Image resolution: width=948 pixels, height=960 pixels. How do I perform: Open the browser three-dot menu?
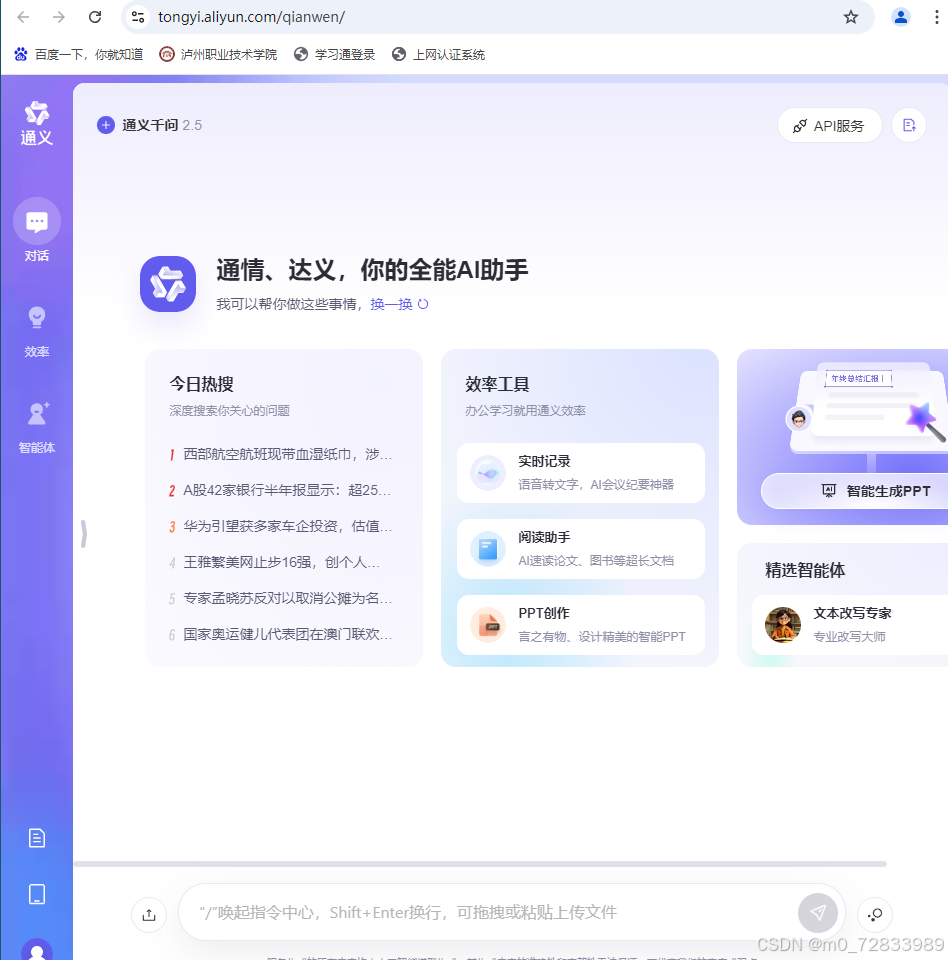point(936,17)
